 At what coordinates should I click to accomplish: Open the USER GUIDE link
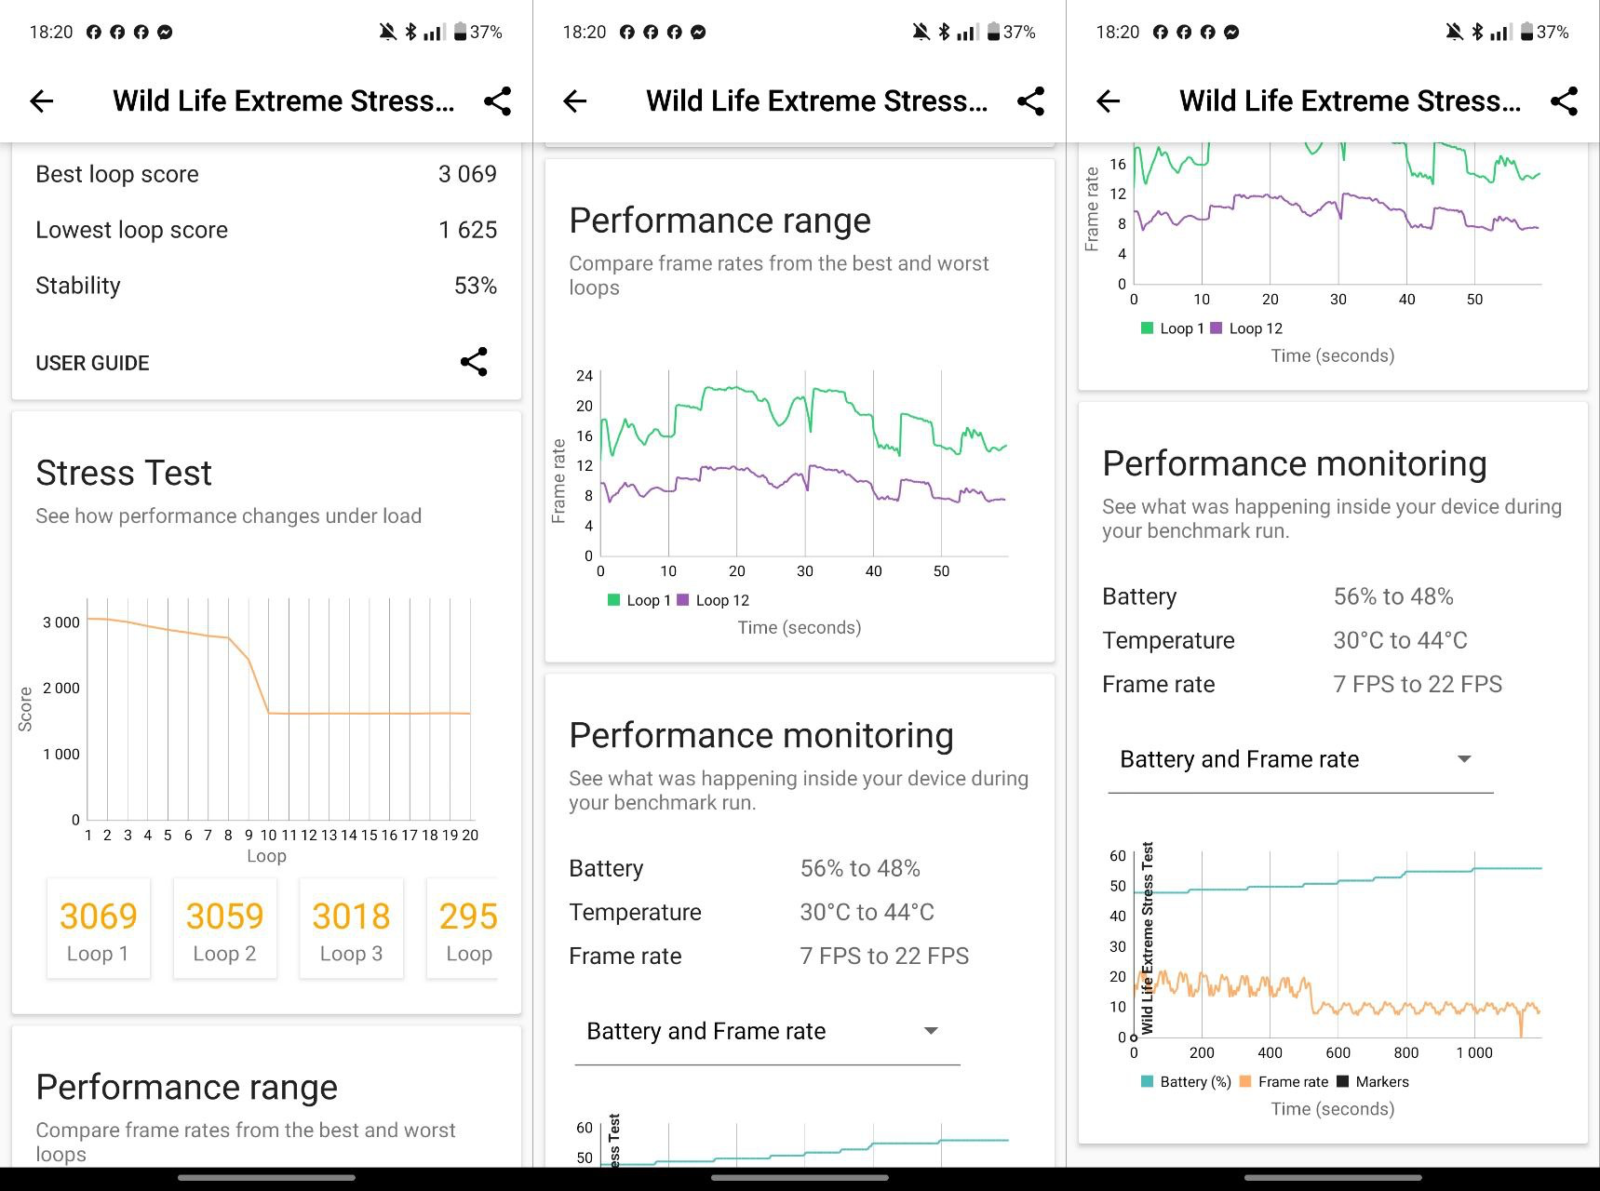pyautogui.click(x=93, y=363)
